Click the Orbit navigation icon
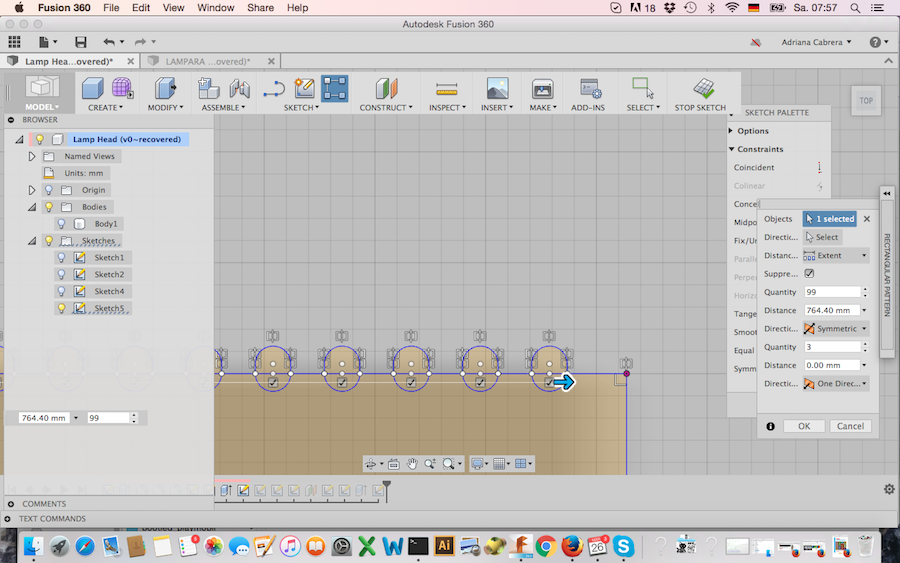900x563 pixels. [x=371, y=464]
